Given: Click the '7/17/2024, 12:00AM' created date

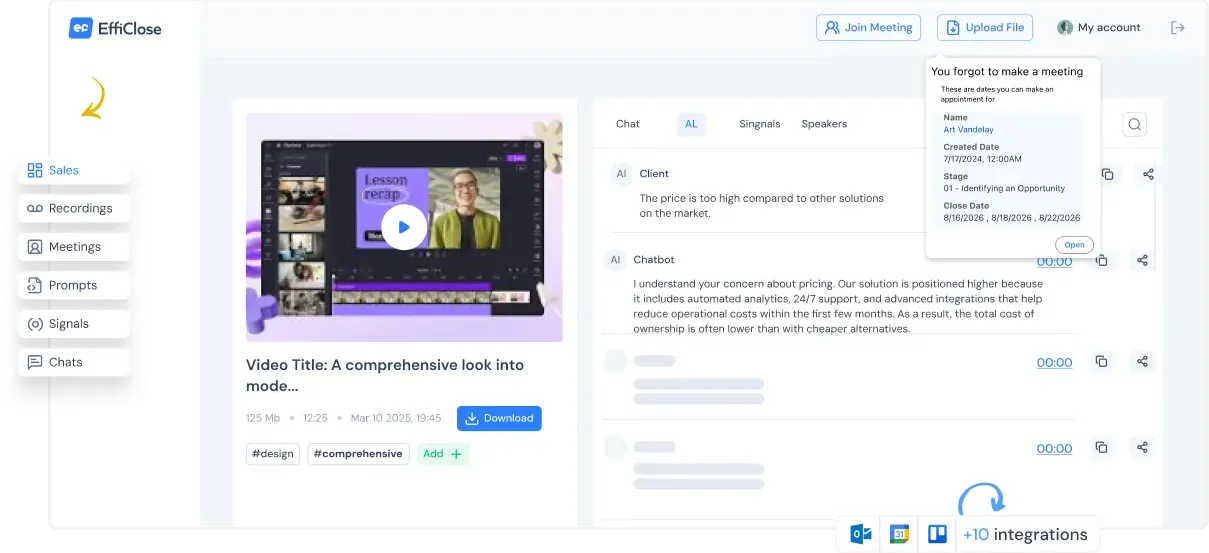Looking at the screenshot, I should pos(982,159).
